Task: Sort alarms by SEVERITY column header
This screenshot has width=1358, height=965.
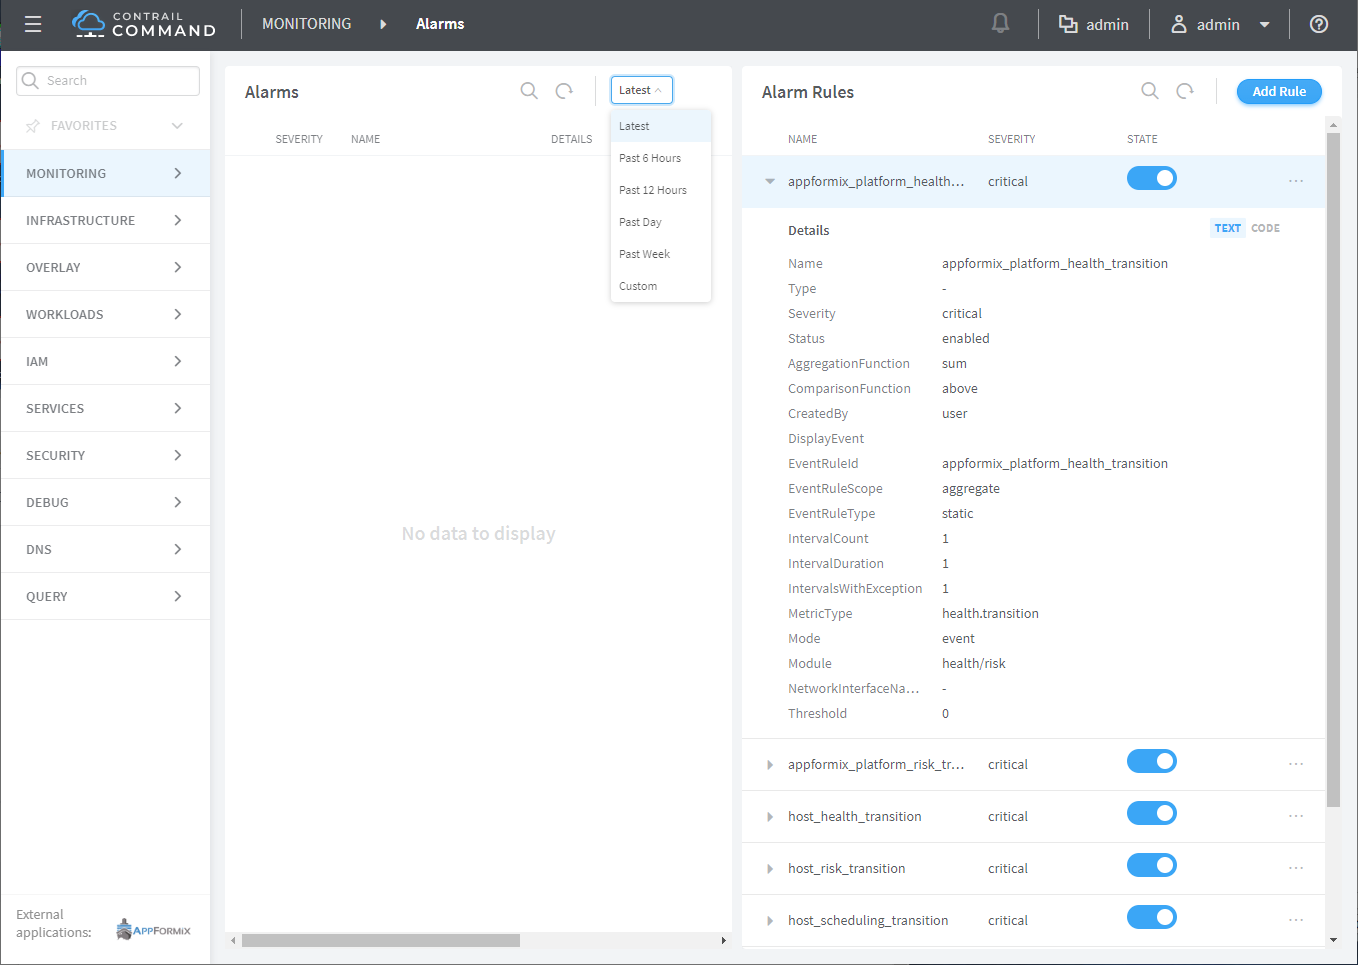Action: tap(299, 139)
